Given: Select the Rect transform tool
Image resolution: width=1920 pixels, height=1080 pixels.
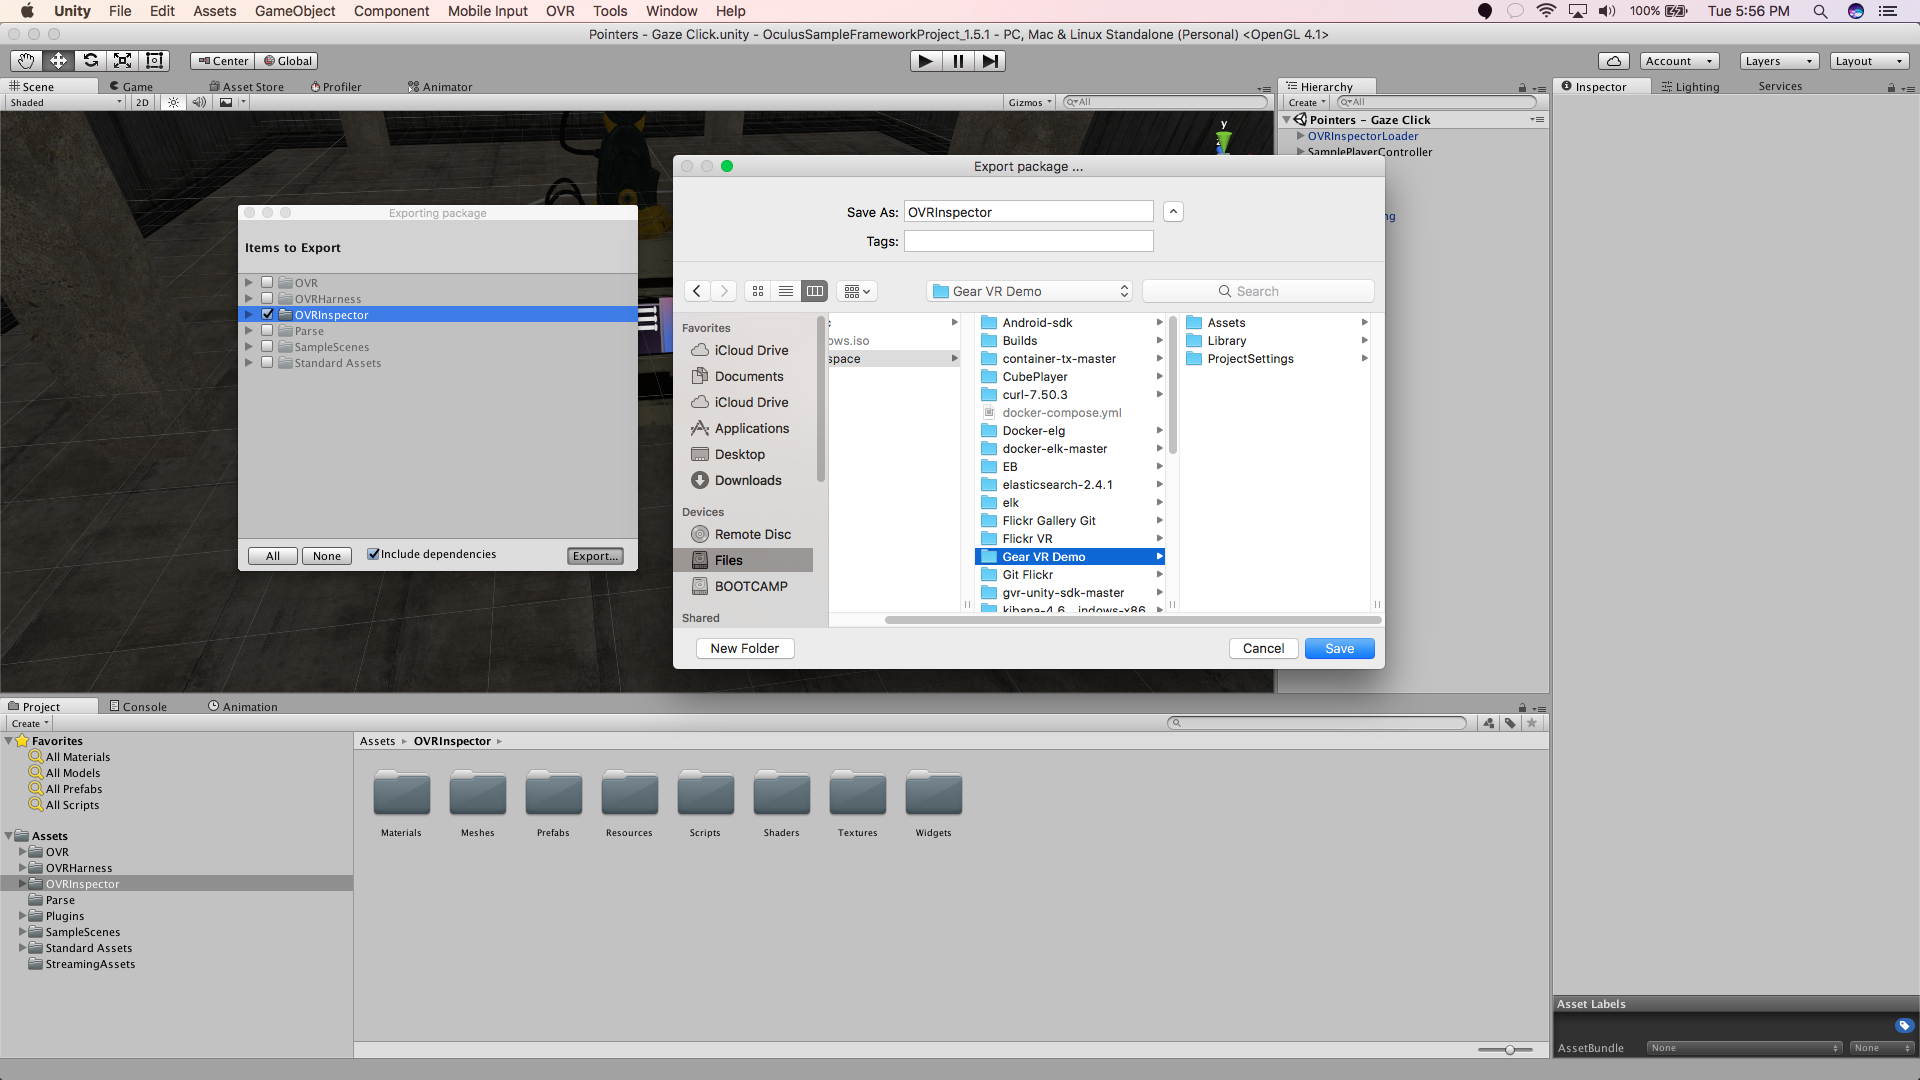Looking at the screenshot, I should tap(154, 61).
